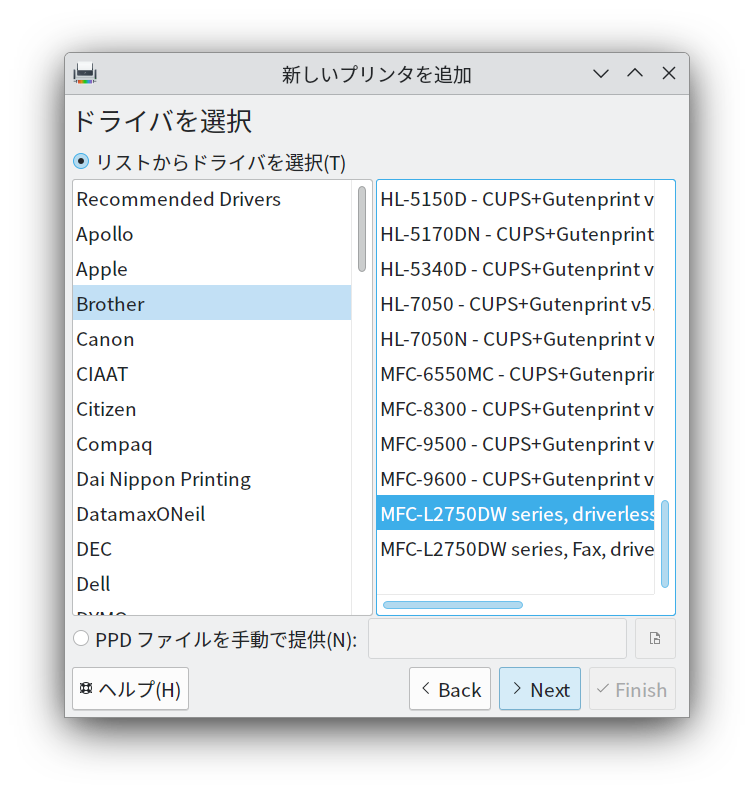This screenshot has width=754, height=794.
Task: Go back with the Back button
Action: click(x=450, y=689)
